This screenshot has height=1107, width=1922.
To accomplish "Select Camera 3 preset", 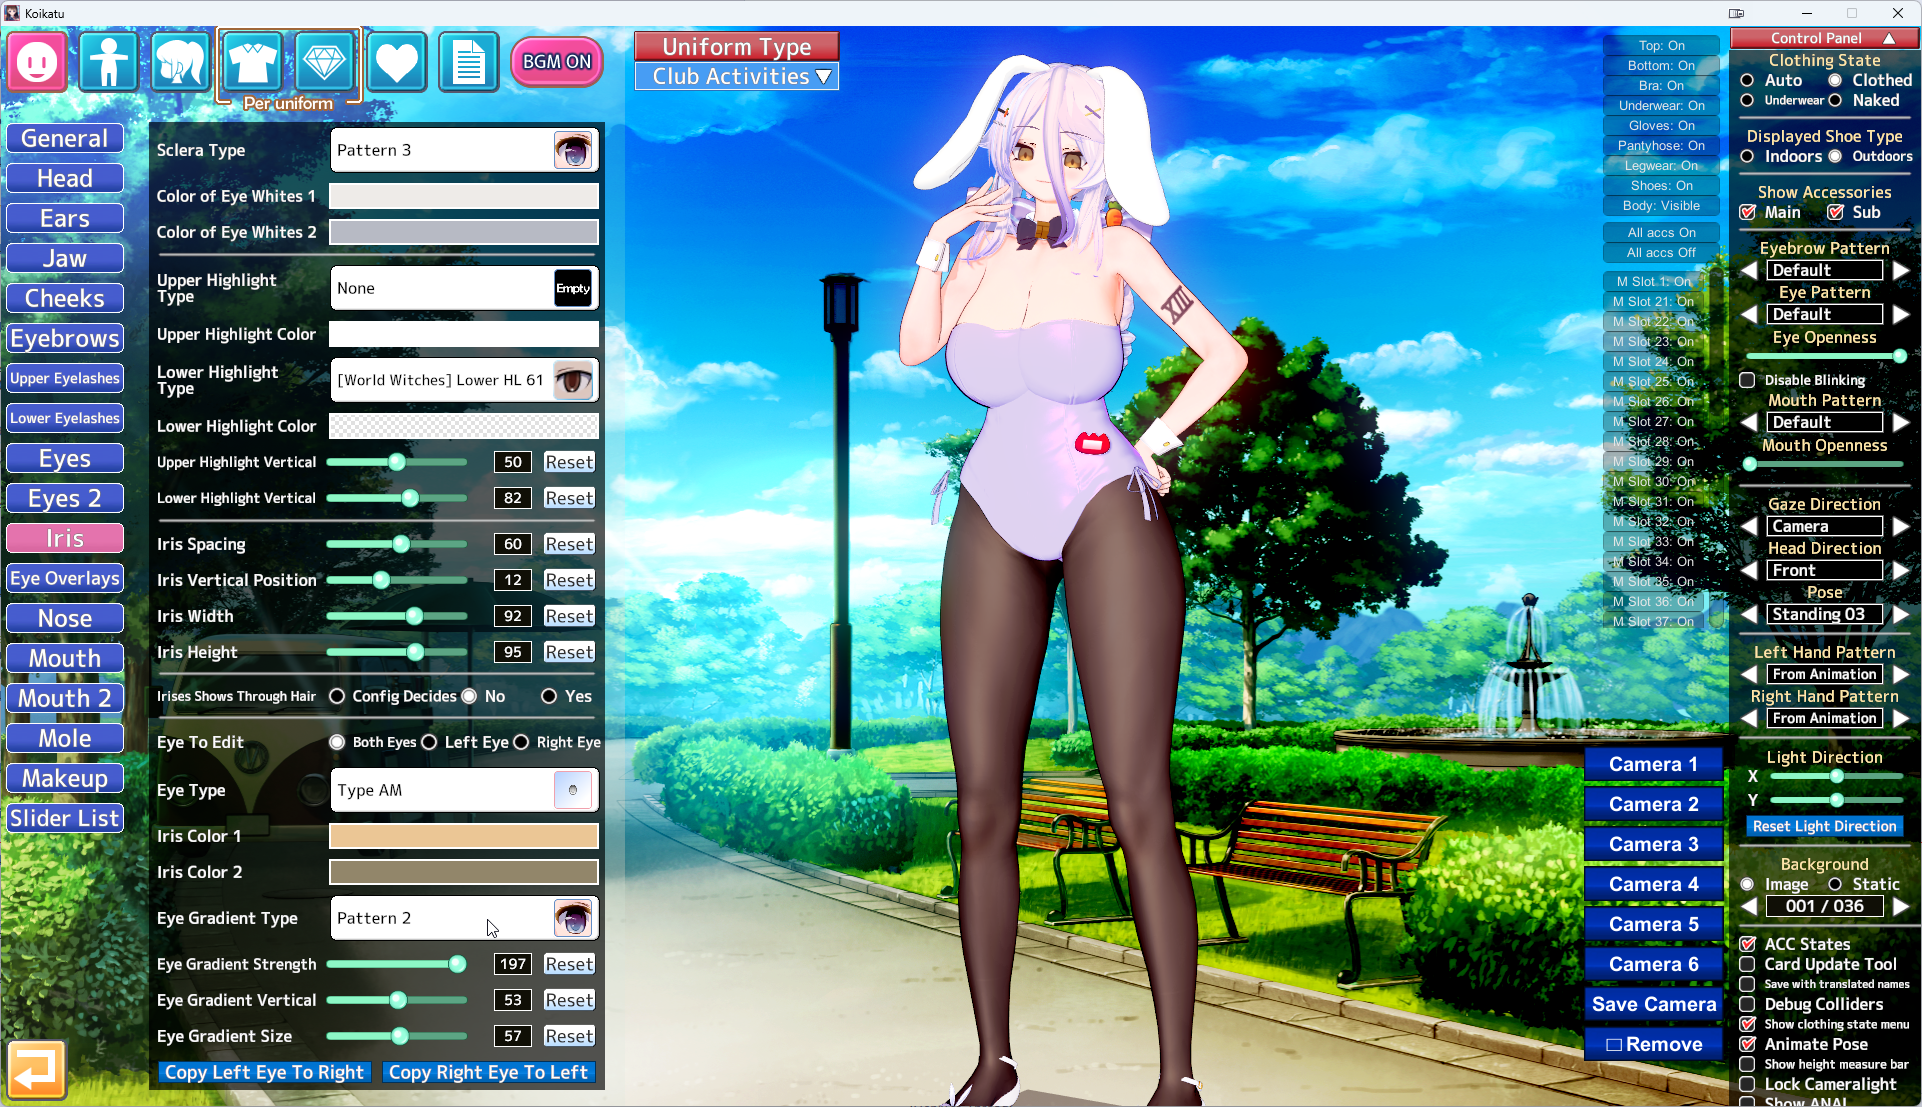I will (1654, 844).
